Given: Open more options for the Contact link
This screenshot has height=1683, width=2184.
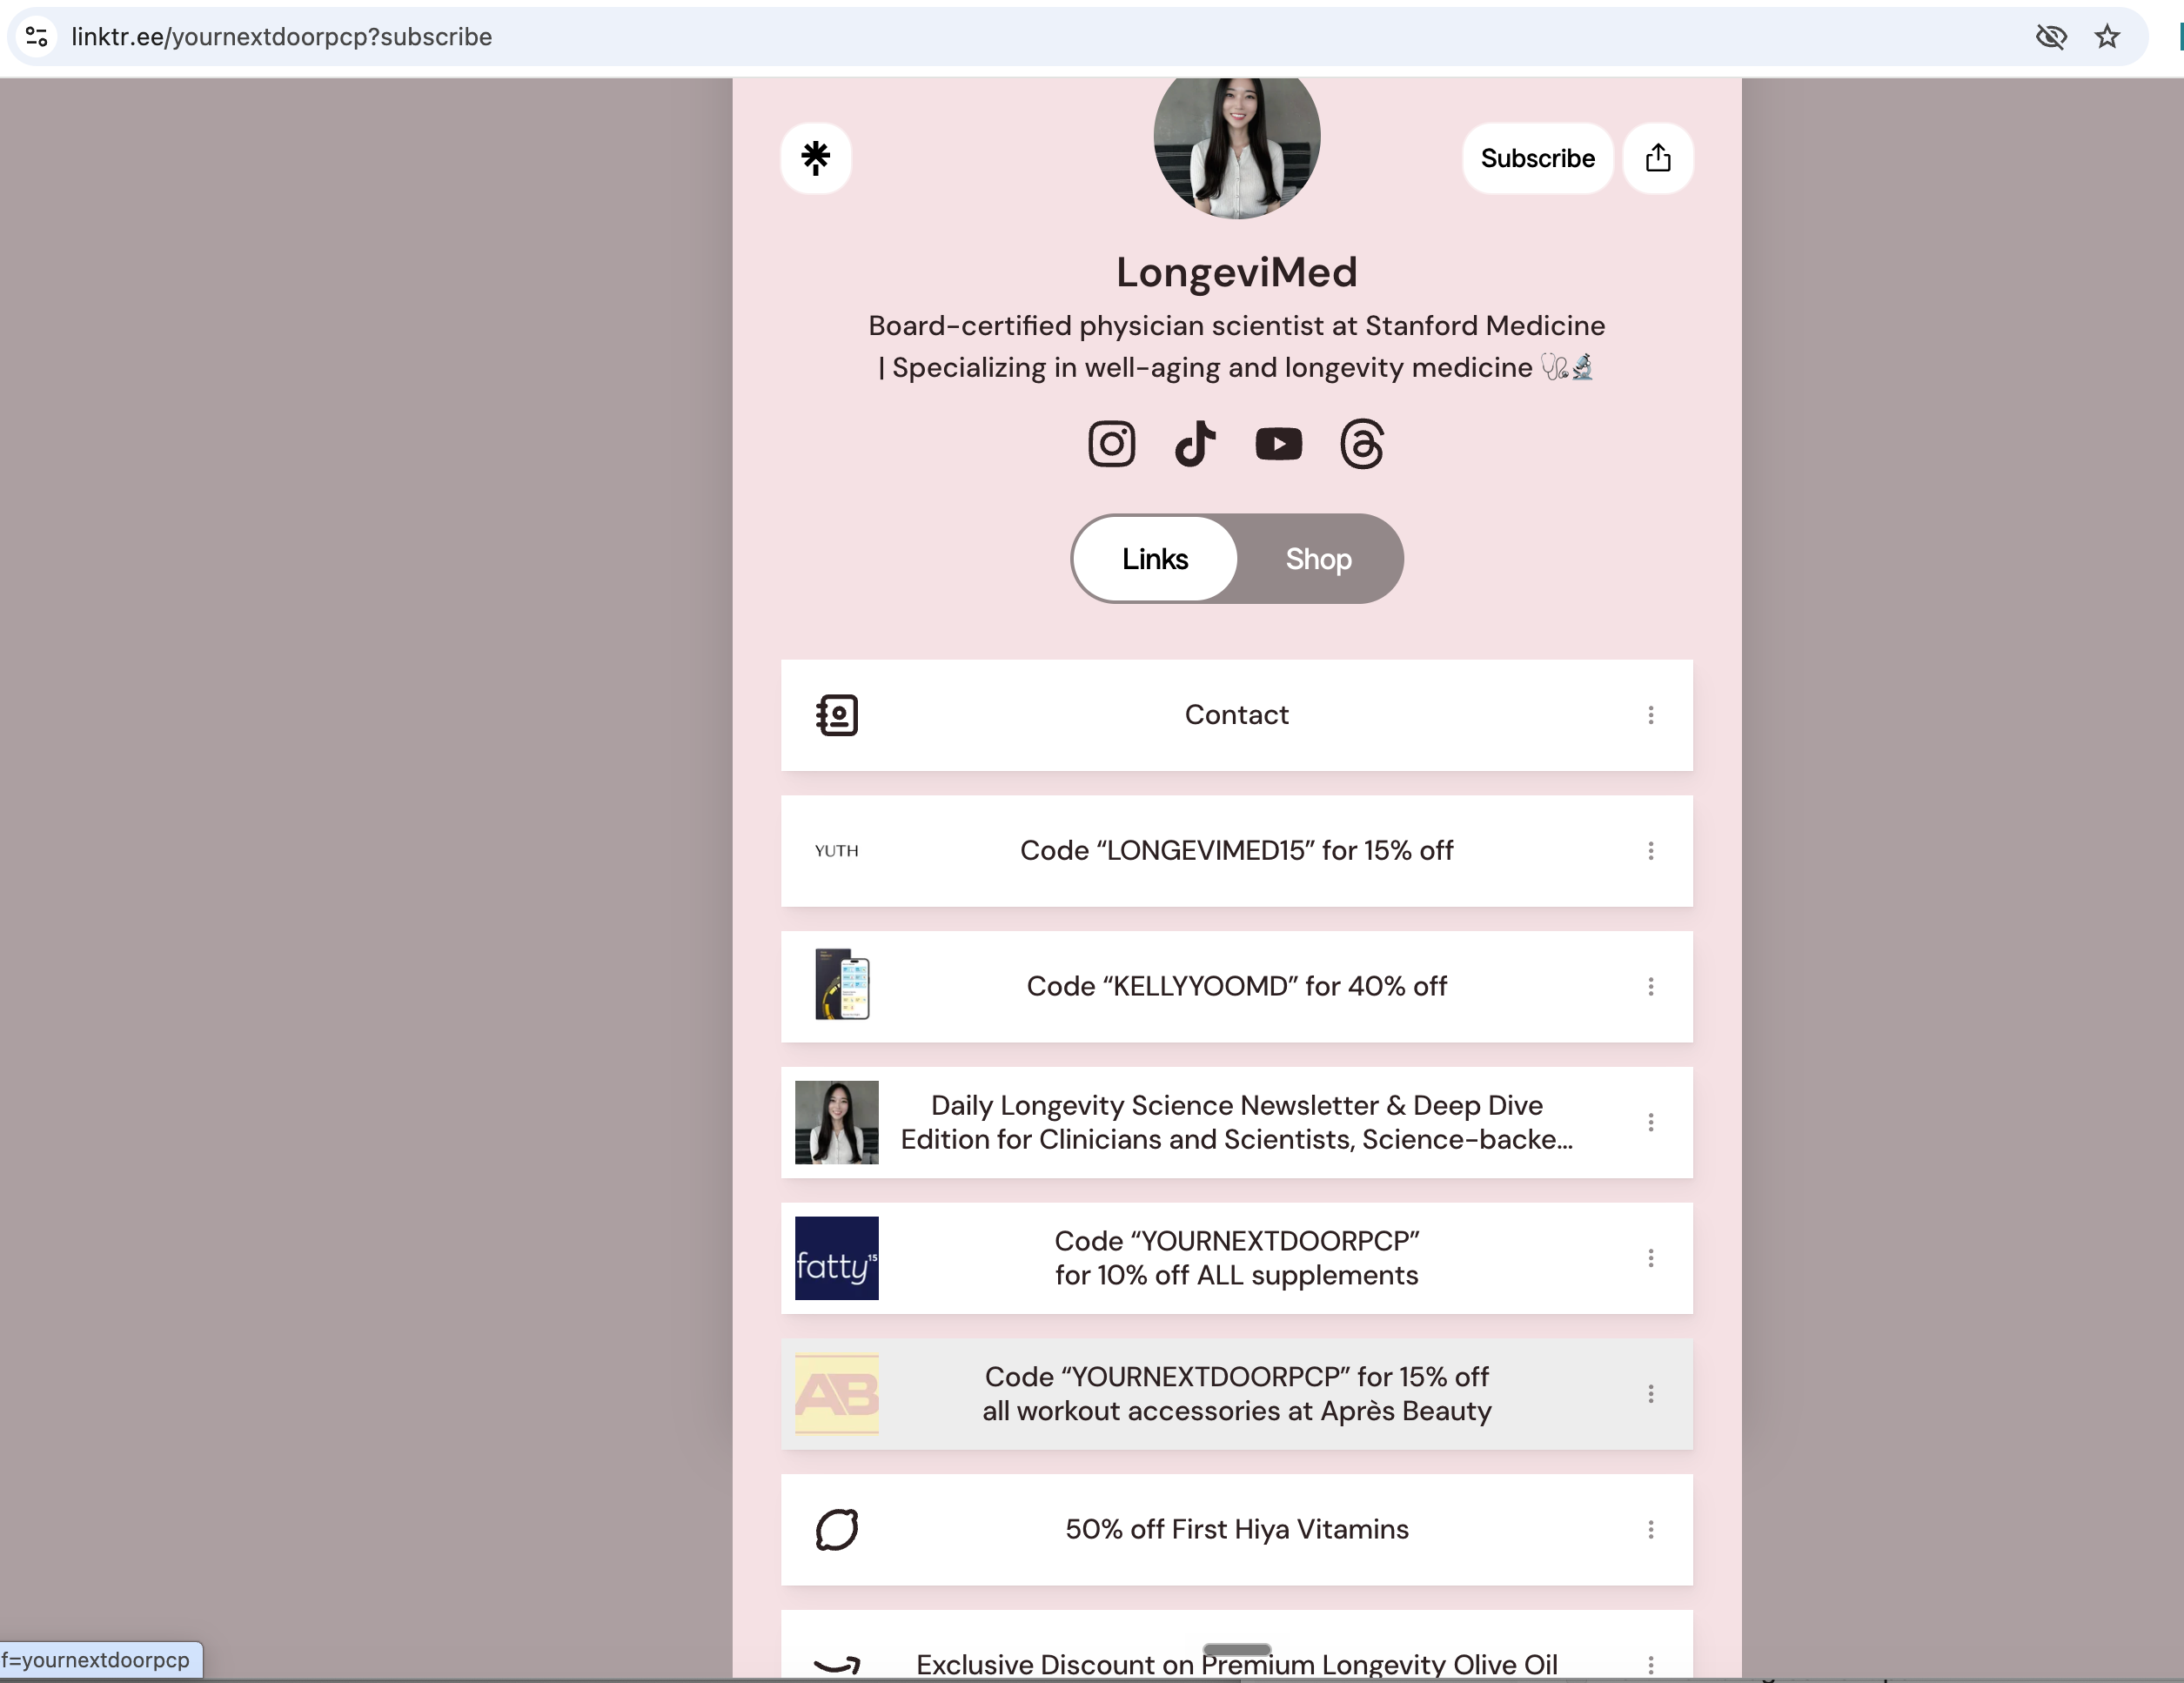Looking at the screenshot, I should pos(1651,715).
